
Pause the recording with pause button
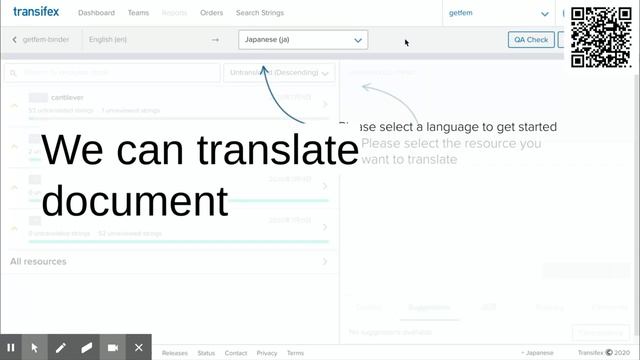11,347
